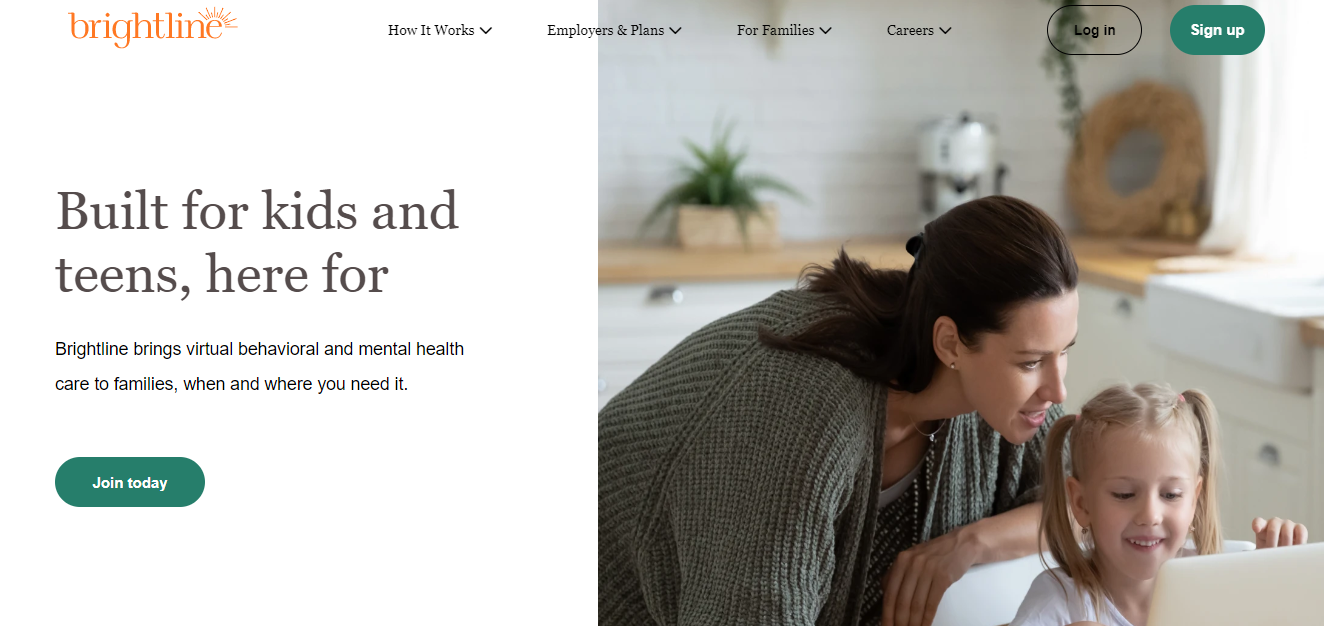Click the potted plant in the photo
This screenshot has width=1324, height=626.
coord(722,190)
